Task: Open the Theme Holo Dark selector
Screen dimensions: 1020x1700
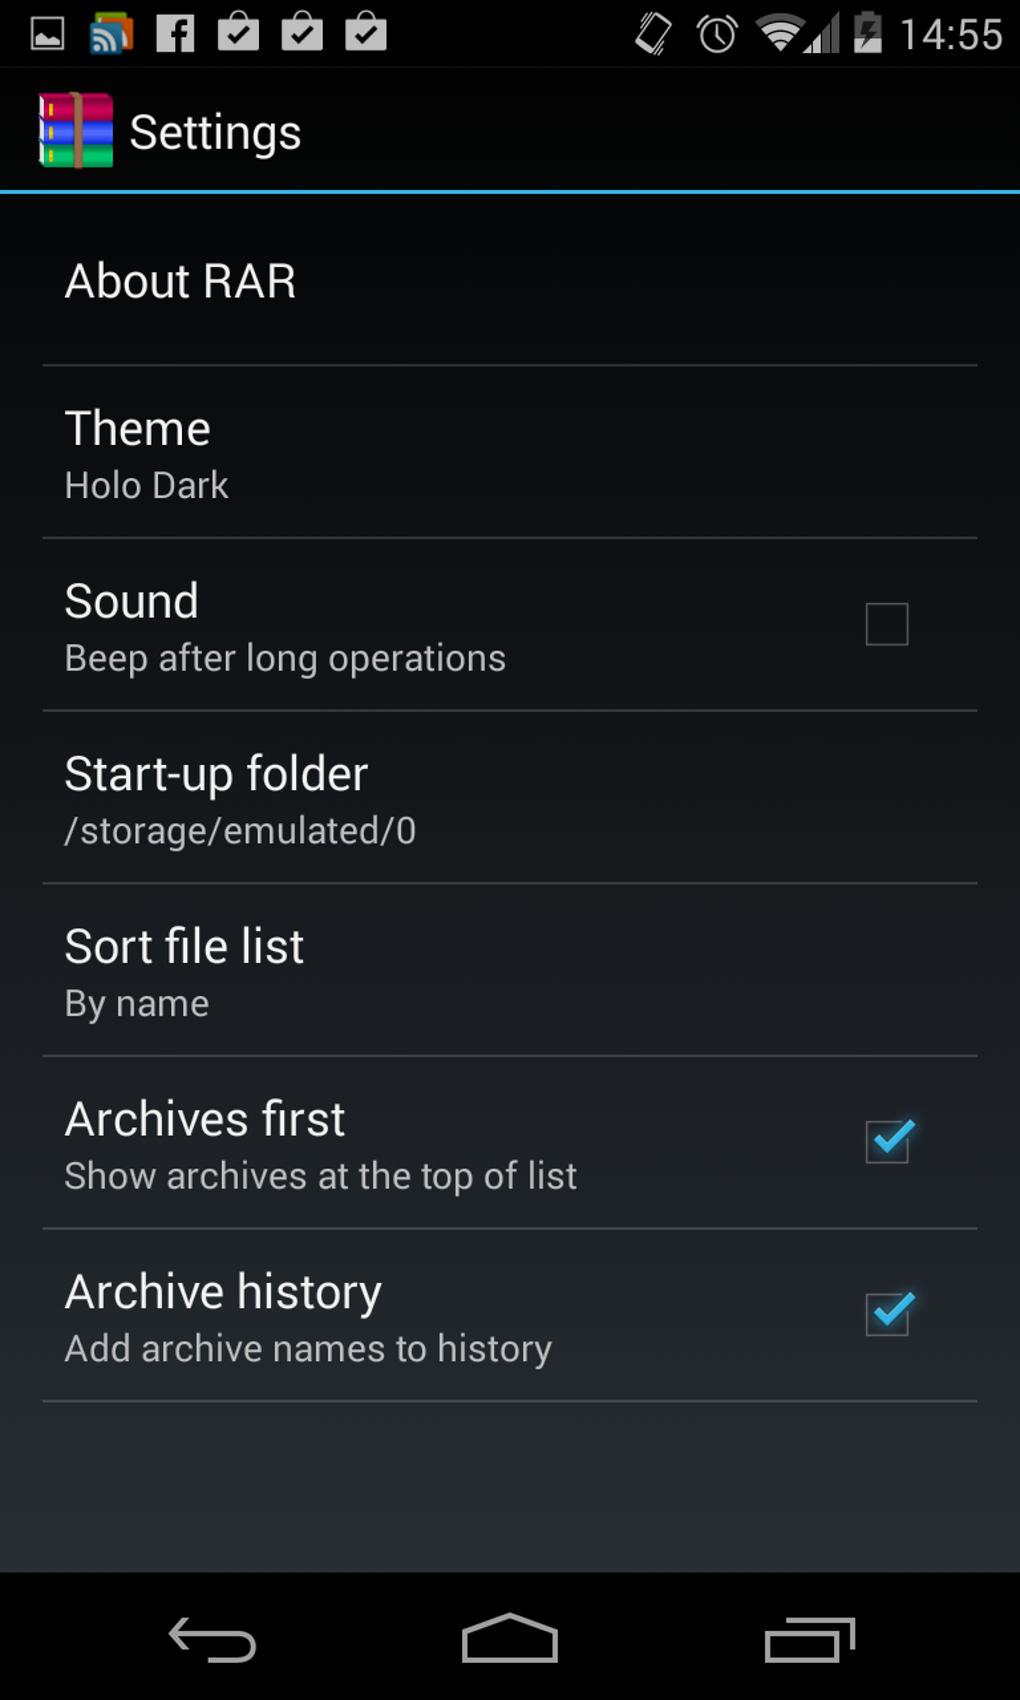Action: click(x=510, y=453)
